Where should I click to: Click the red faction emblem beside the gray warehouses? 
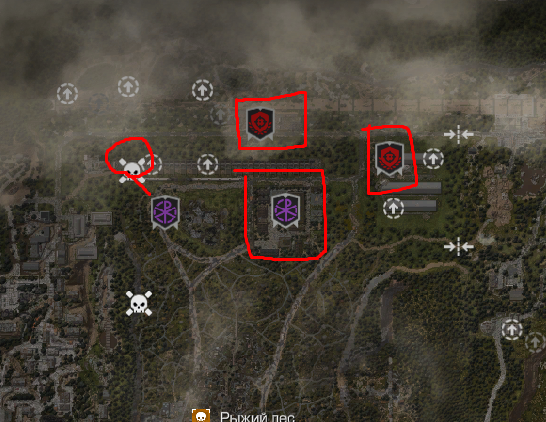[x=389, y=158]
